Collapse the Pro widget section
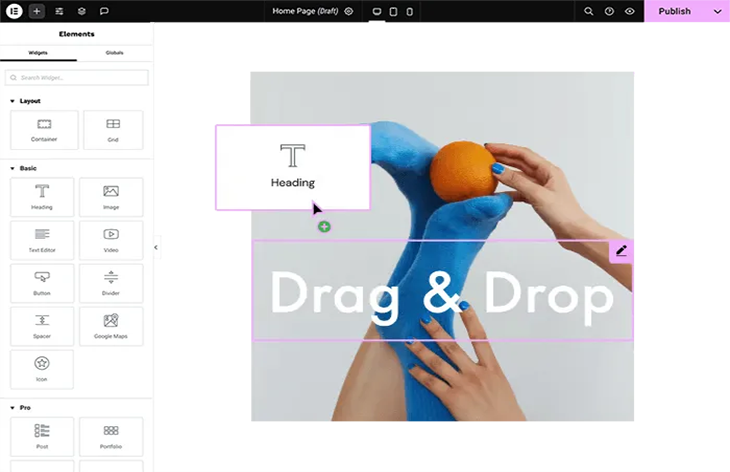Screen dimensions: 730x472 pos(12,408)
